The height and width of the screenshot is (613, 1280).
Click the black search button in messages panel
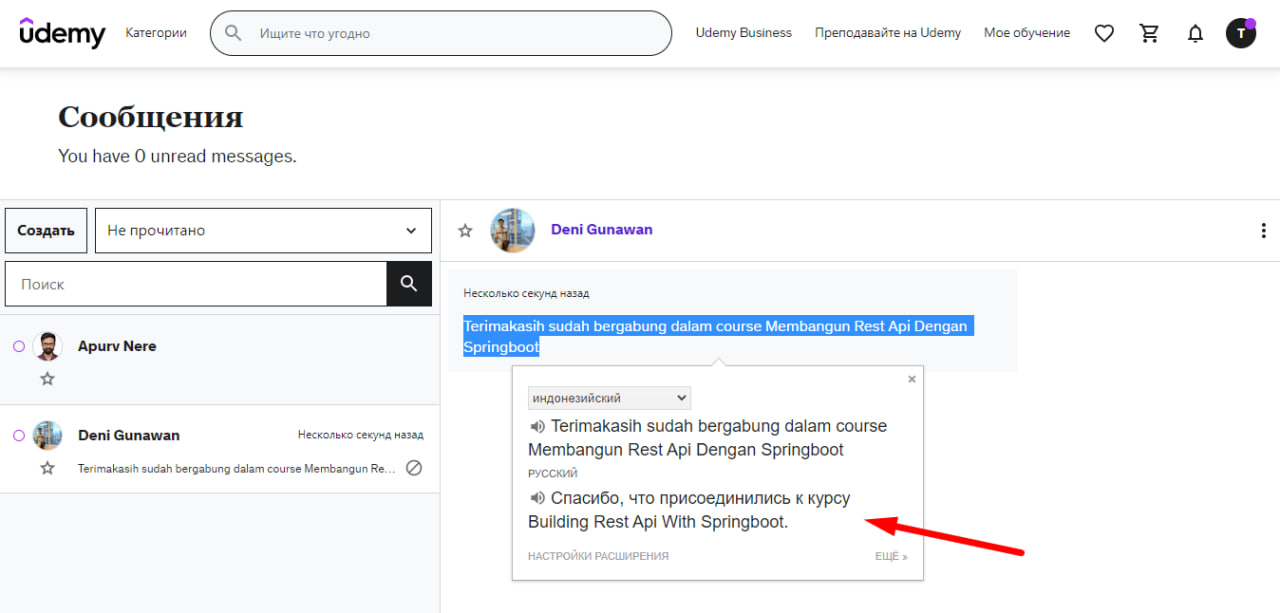click(409, 284)
